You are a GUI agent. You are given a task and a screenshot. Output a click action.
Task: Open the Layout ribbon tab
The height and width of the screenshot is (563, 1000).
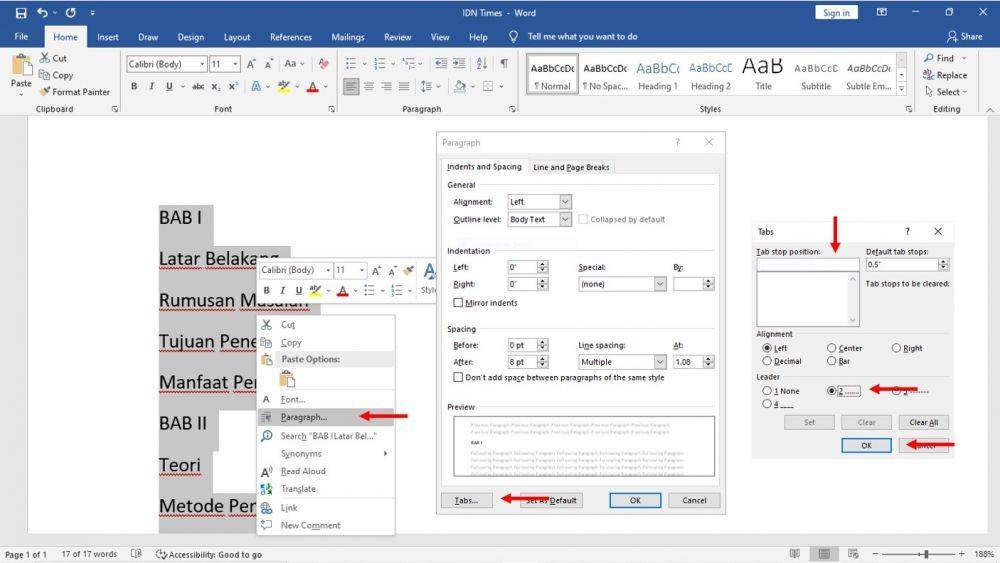point(237,37)
